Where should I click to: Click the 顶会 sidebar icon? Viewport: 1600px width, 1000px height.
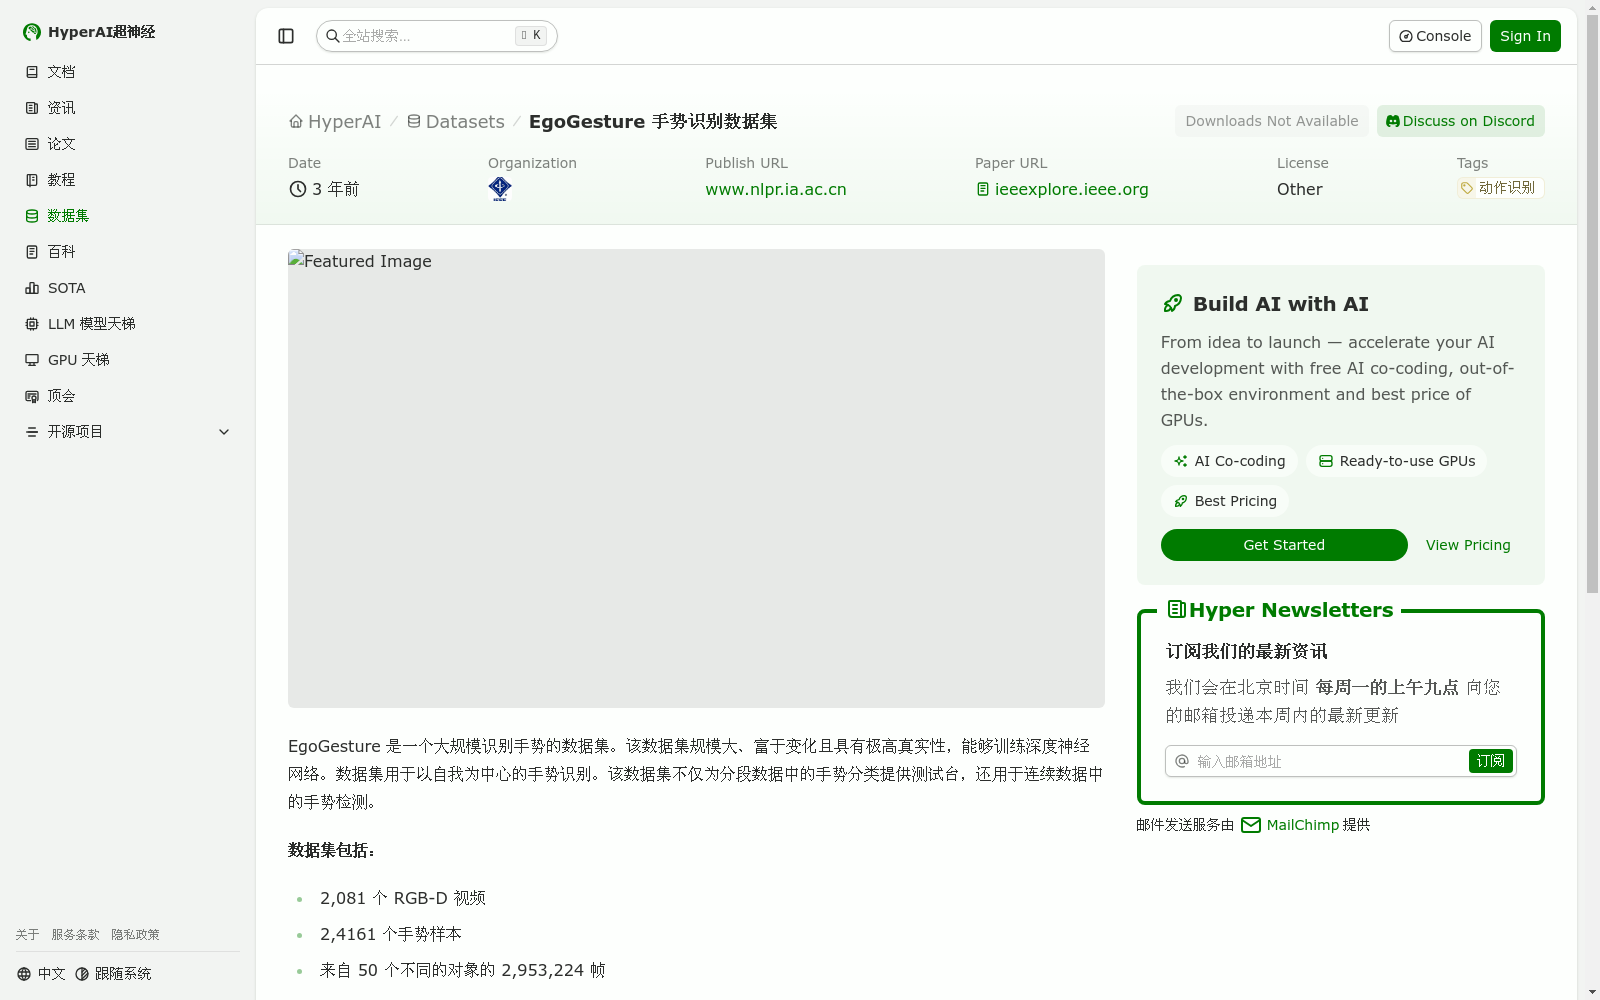click(32, 396)
